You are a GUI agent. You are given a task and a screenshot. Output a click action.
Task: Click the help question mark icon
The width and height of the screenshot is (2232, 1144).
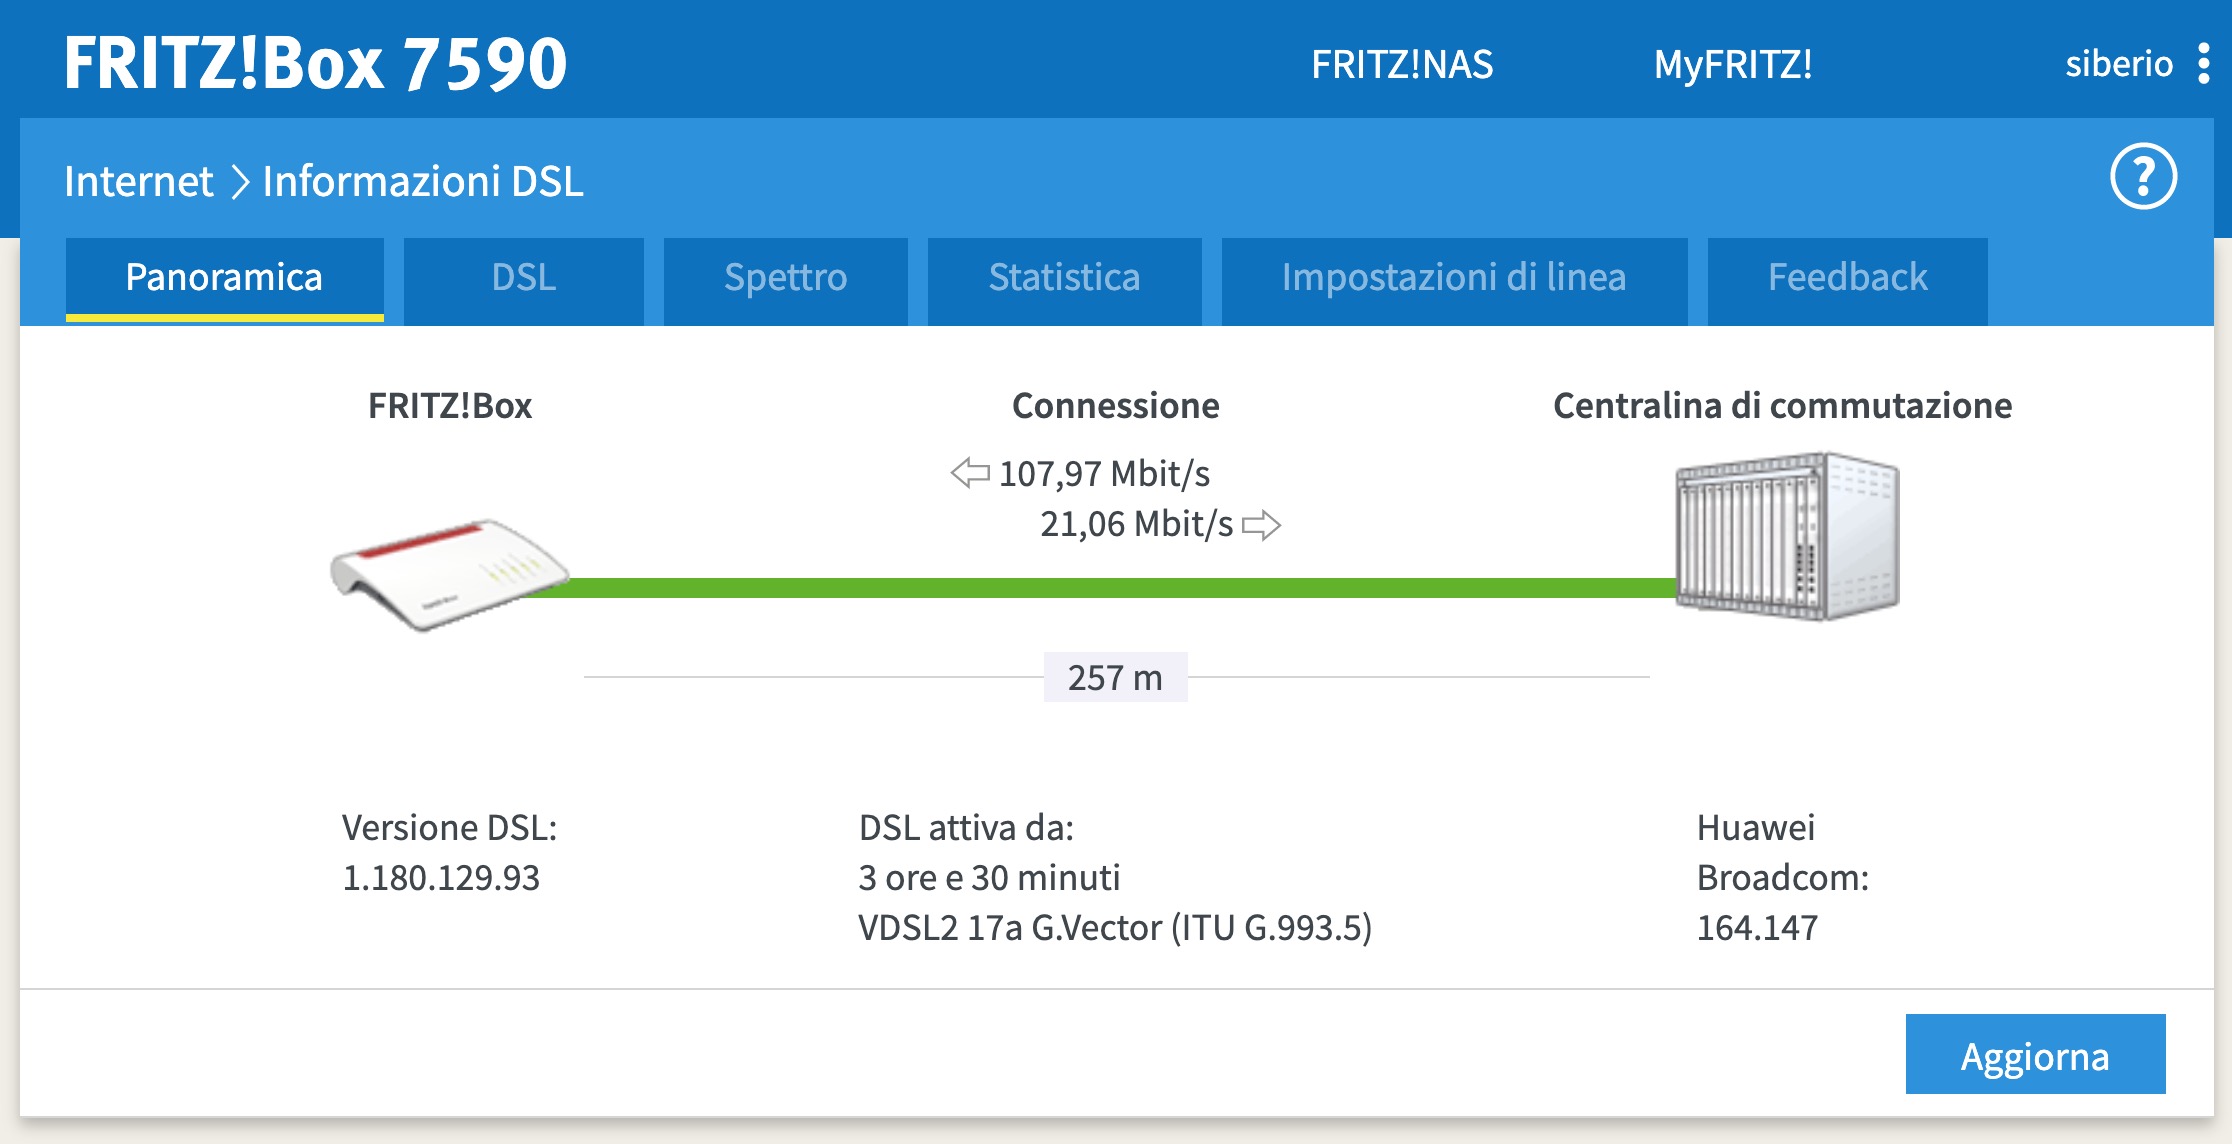pyautogui.click(x=2143, y=177)
